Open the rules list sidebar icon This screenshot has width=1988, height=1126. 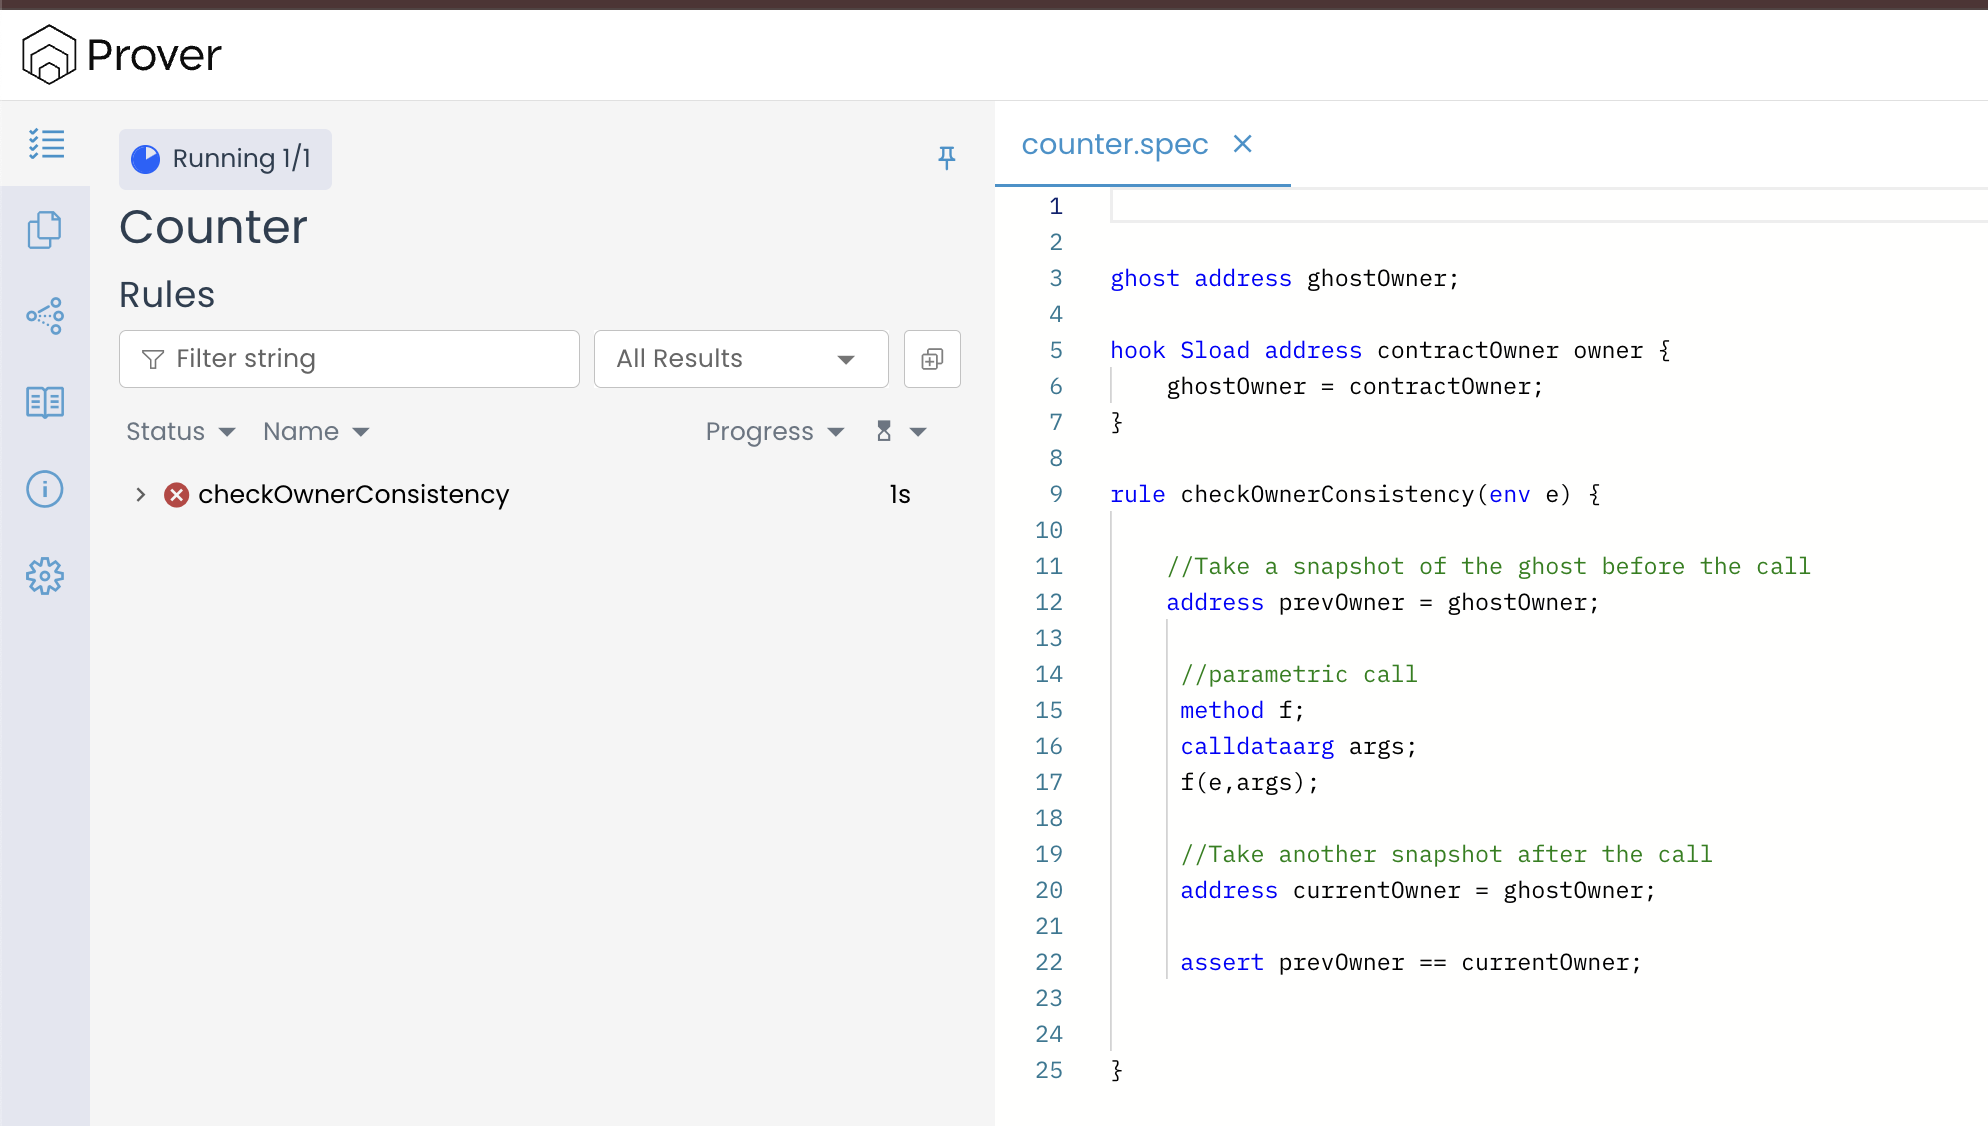tap(46, 144)
